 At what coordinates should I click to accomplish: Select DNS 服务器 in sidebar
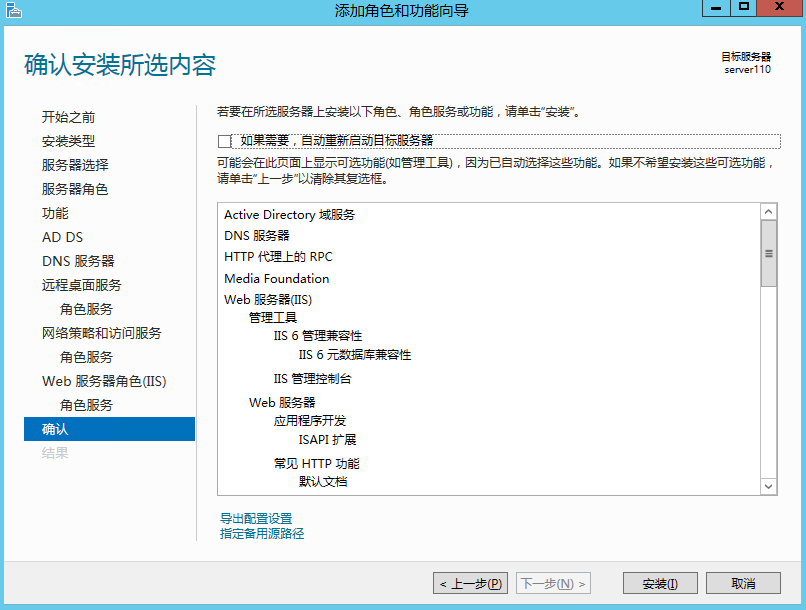pyautogui.click(x=78, y=261)
